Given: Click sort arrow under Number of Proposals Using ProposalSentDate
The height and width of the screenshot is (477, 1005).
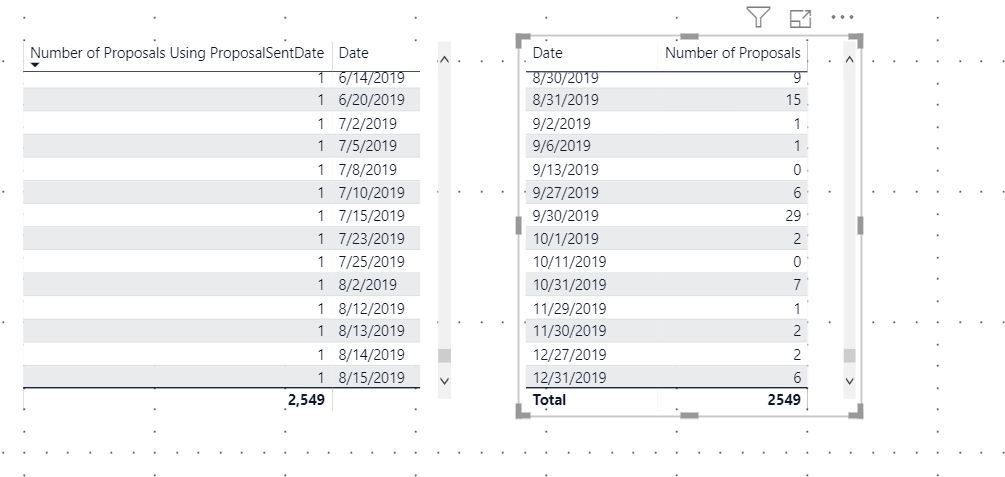Looking at the screenshot, I should pos(35,65).
